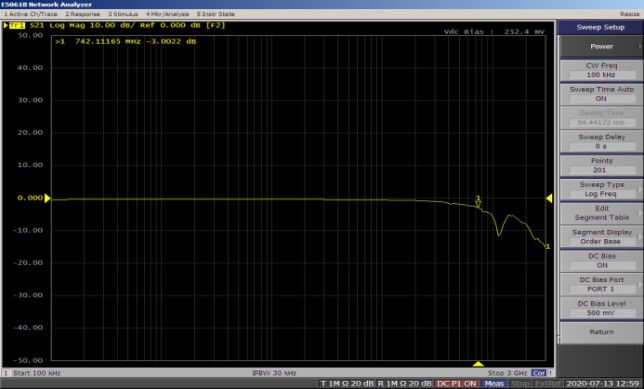The width and height of the screenshot is (644, 389).
Task: Click the yellow reference level arrow at left
Action: pyautogui.click(x=47, y=198)
